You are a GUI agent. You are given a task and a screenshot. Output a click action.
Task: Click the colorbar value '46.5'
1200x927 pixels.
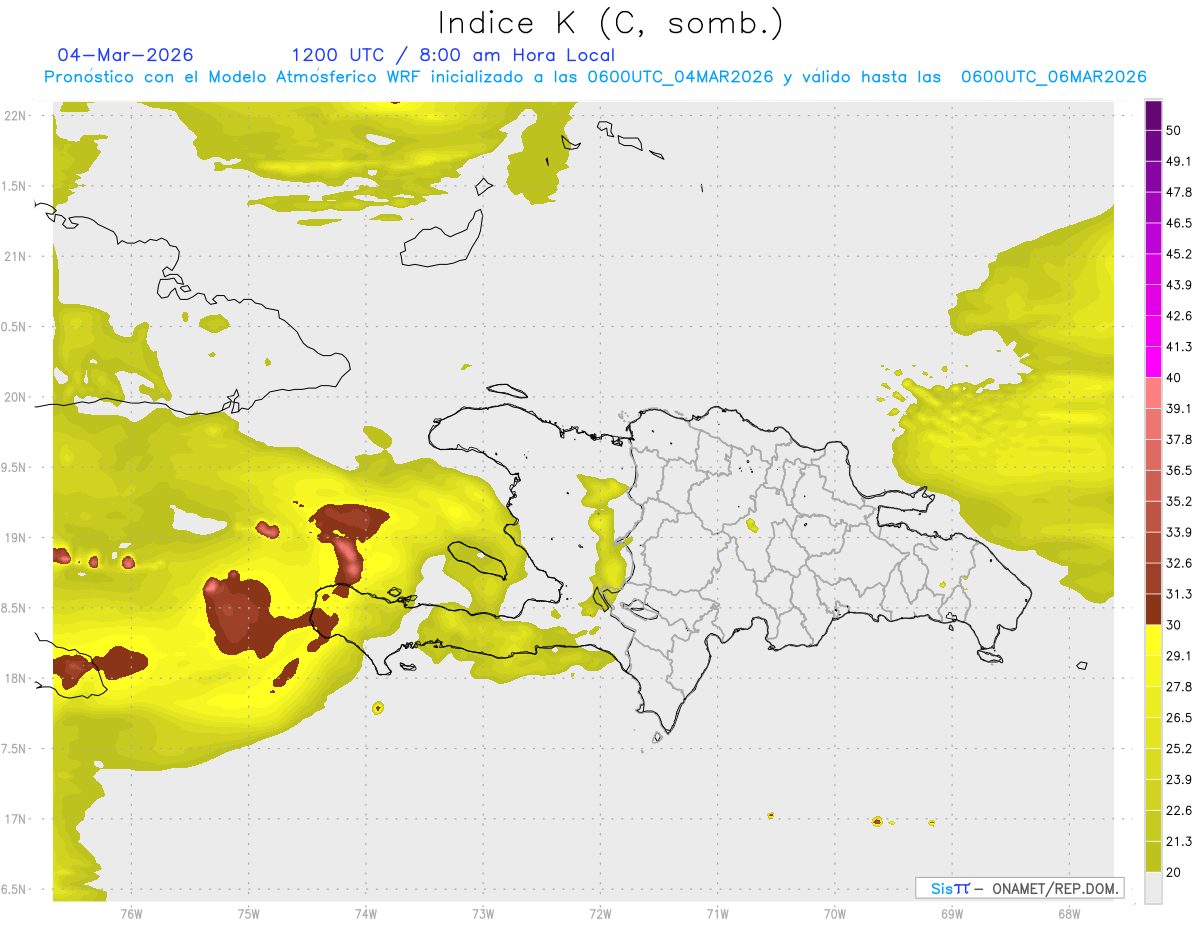point(1178,223)
